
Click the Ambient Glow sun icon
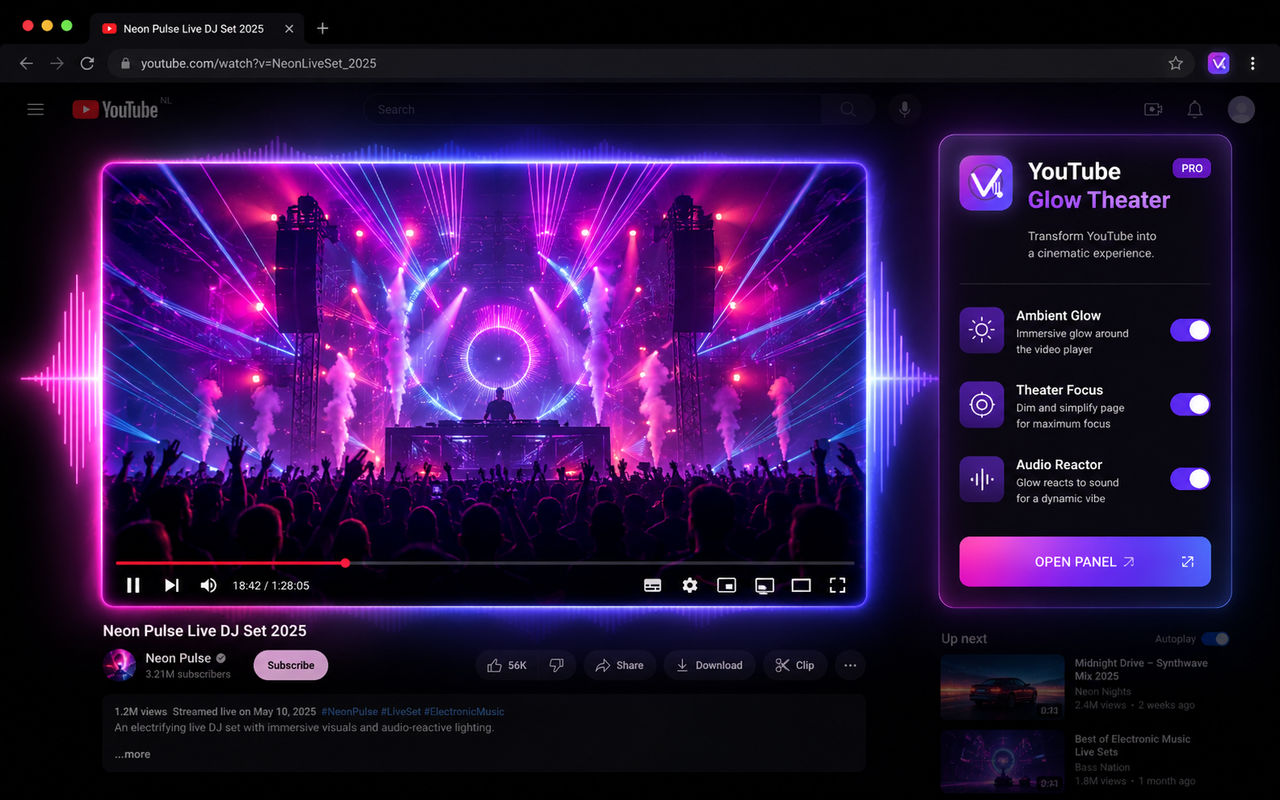click(982, 330)
